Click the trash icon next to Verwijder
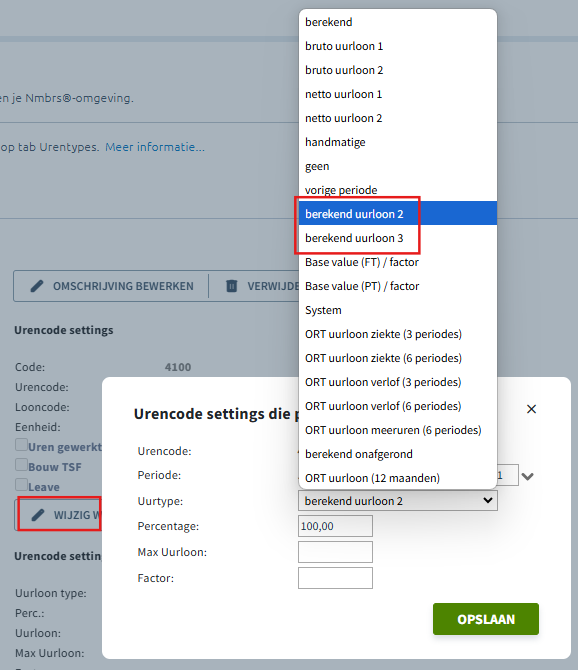The height and width of the screenshot is (670, 578). pyautogui.click(x=232, y=286)
